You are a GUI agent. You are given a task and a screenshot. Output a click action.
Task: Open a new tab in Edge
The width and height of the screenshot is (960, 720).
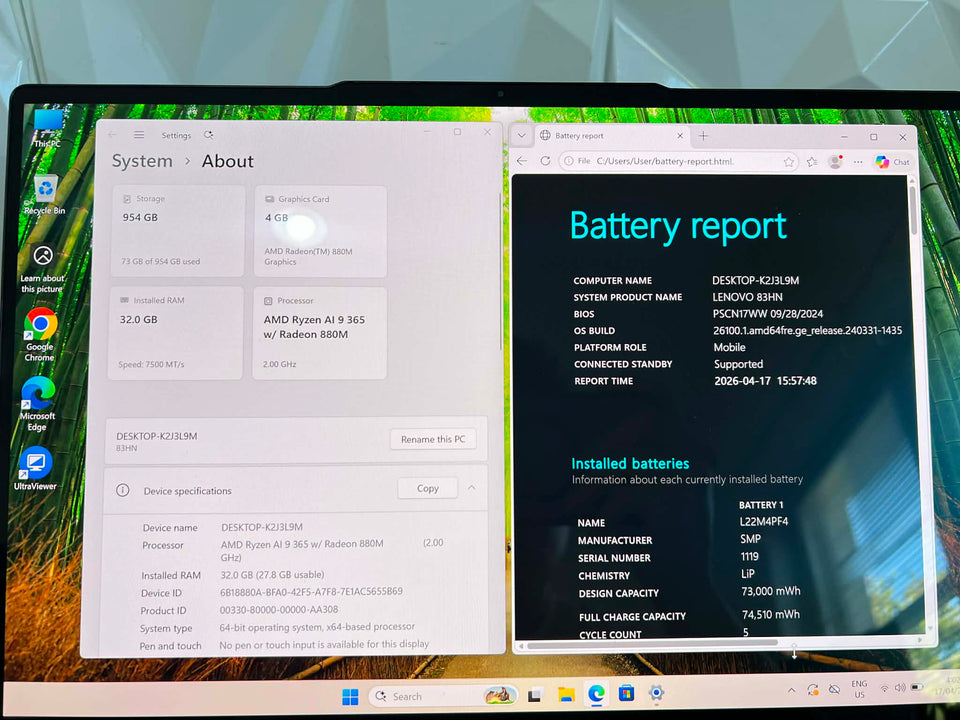click(703, 136)
